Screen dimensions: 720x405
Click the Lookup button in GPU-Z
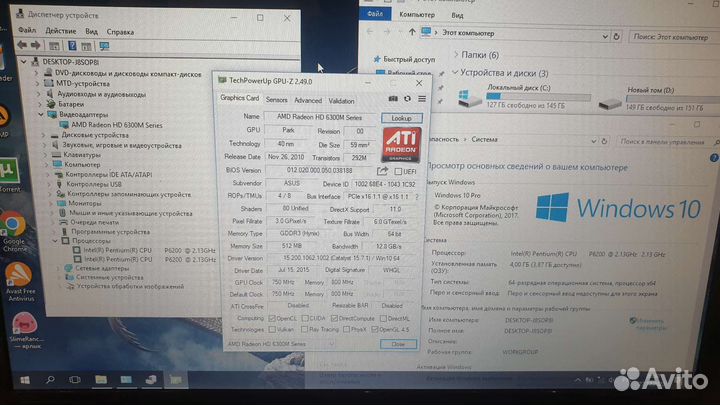(x=401, y=118)
